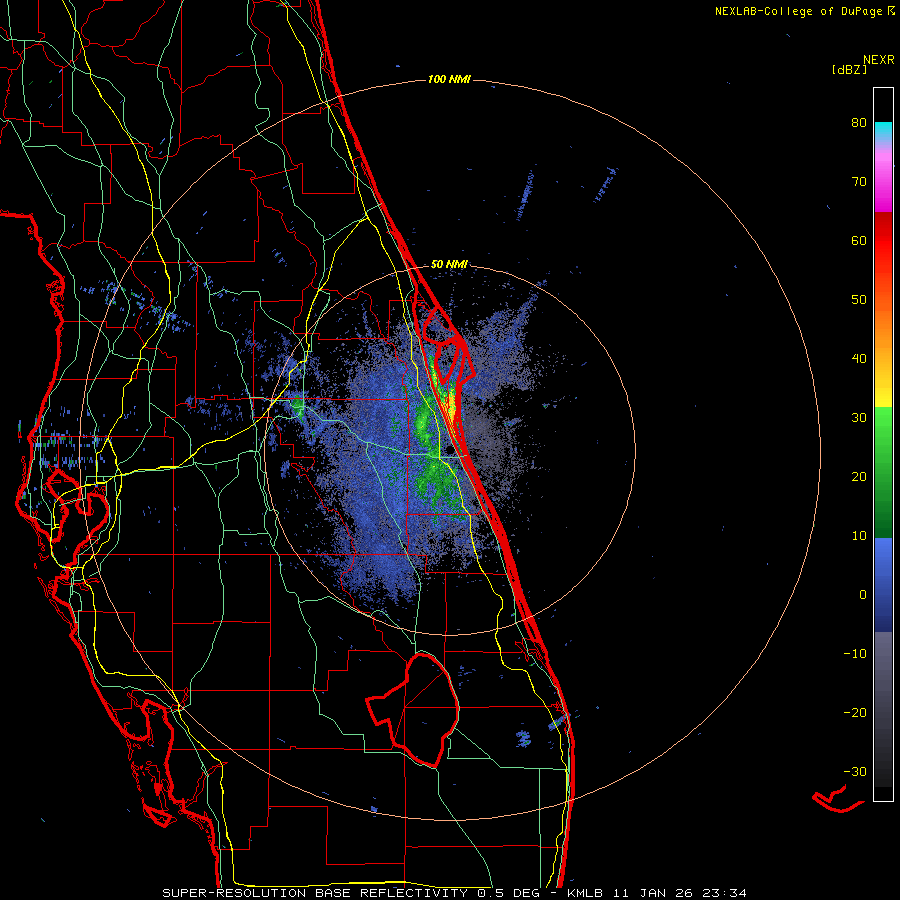Click the positive 20 value on the dBZ scale
The width and height of the screenshot is (900, 900).
859,477
